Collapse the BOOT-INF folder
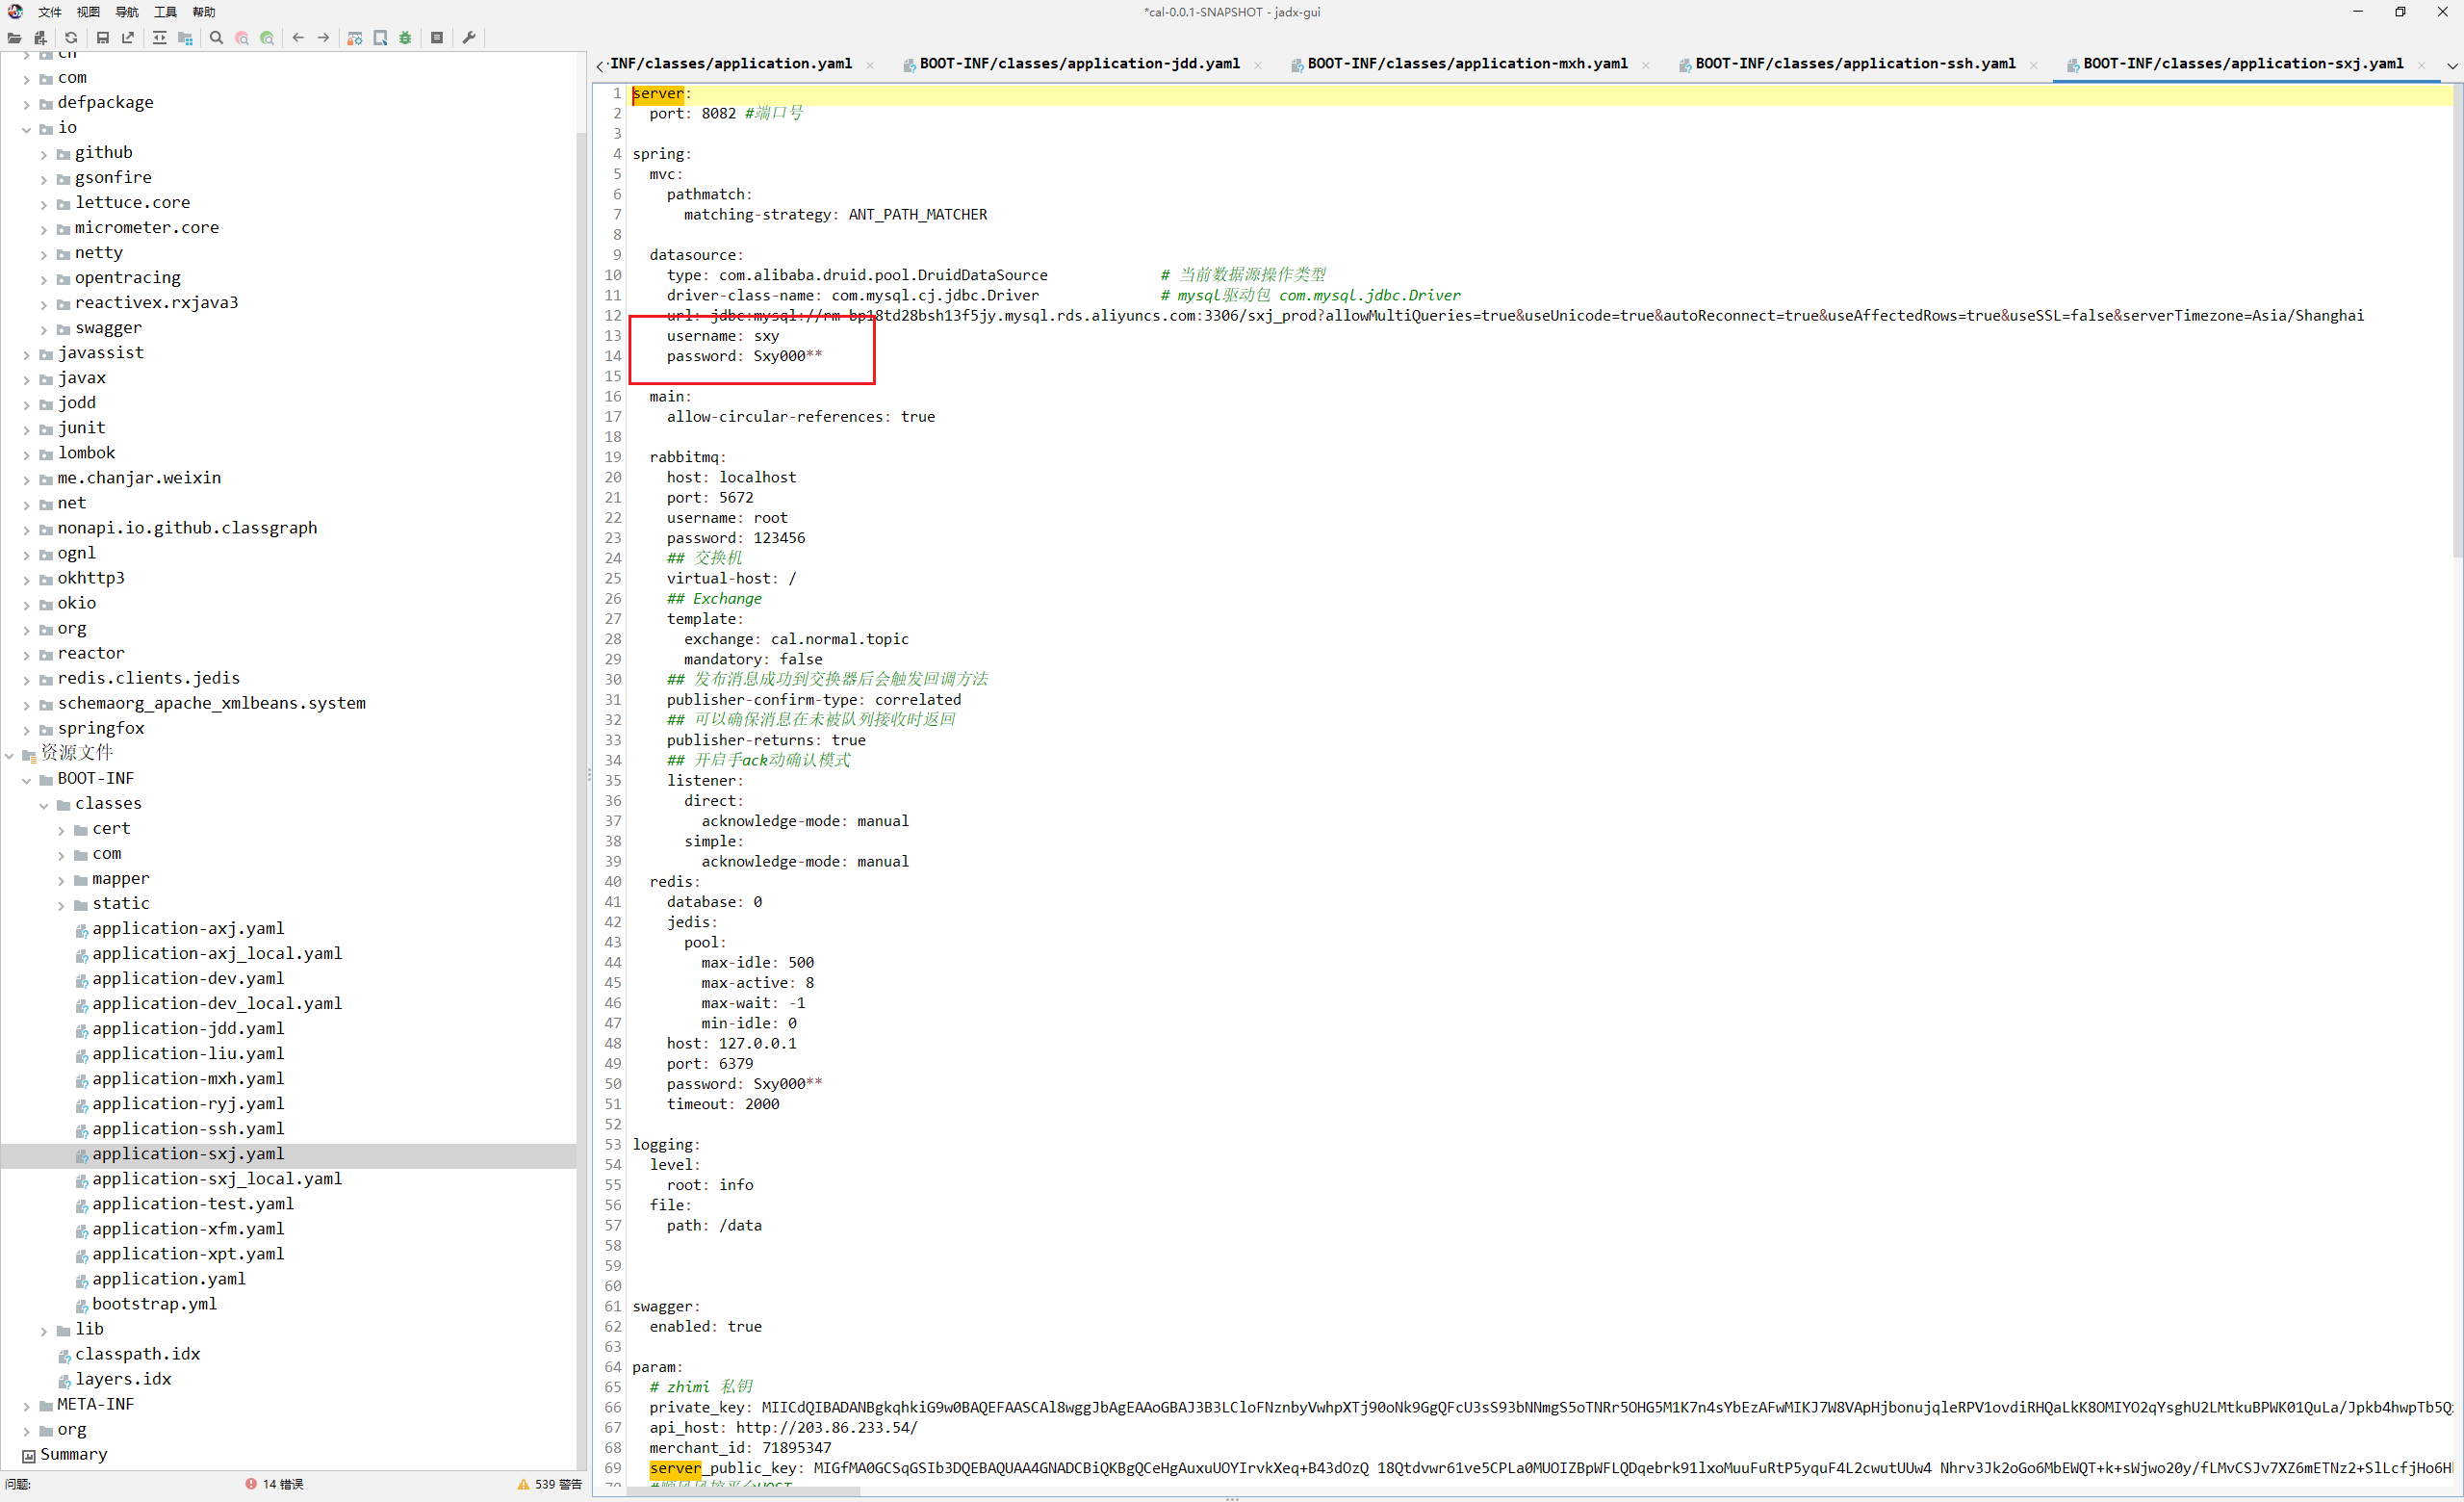2464x1502 pixels. 27,780
